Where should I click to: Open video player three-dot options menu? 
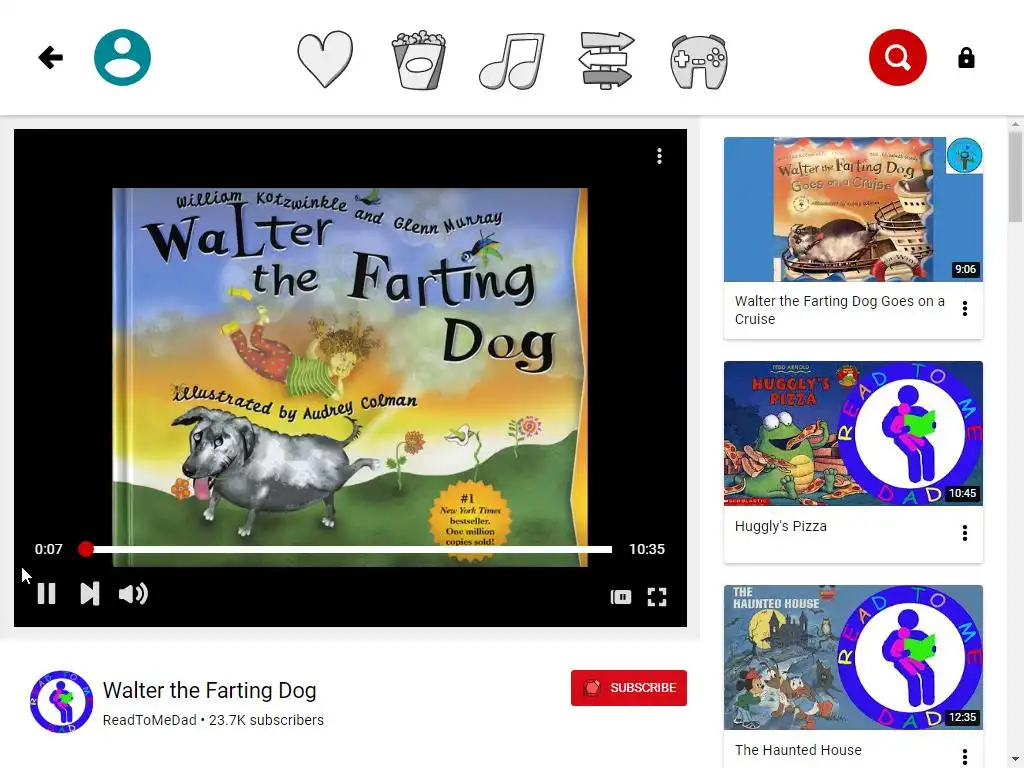660,156
